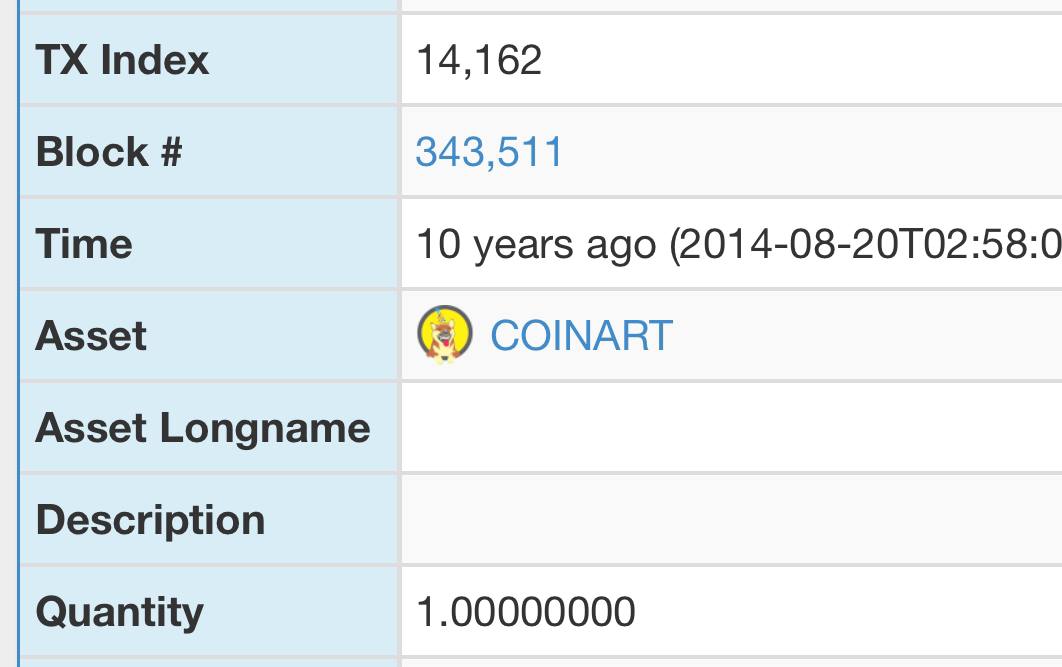
Task: Open block 343,511 link
Action: point(489,151)
